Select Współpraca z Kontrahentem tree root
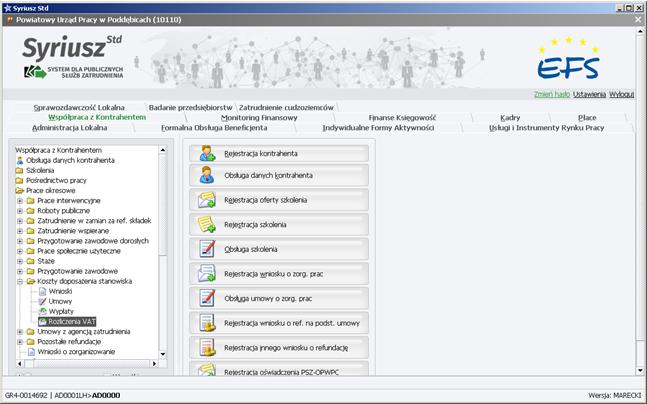 pyautogui.click(x=58, y=150)
